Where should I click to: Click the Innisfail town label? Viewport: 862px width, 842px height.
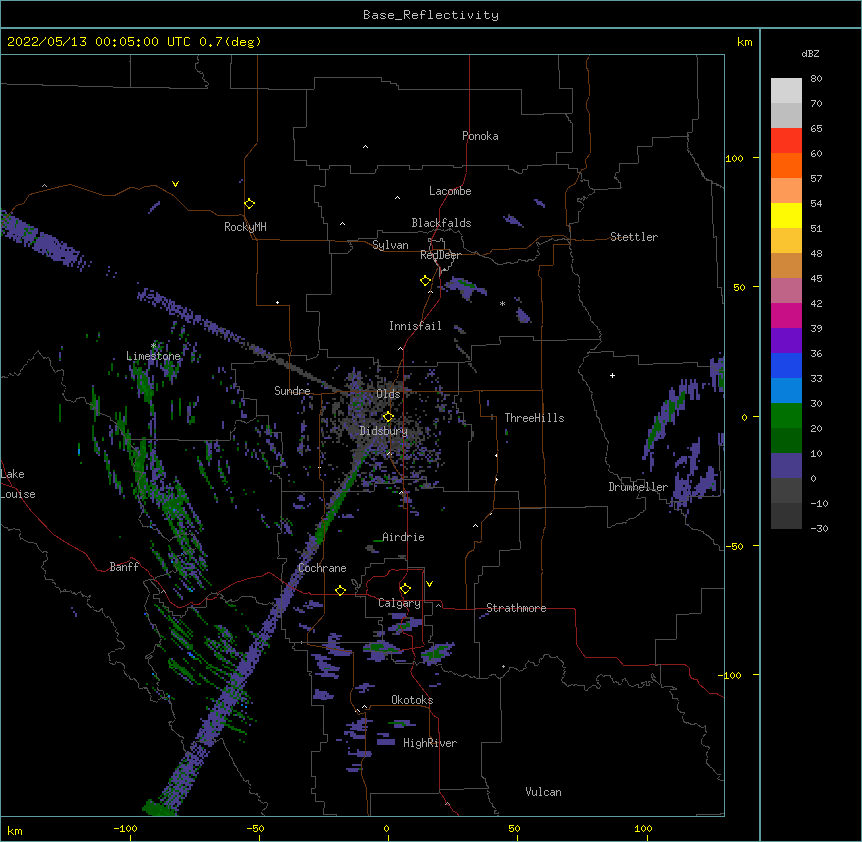415,326
